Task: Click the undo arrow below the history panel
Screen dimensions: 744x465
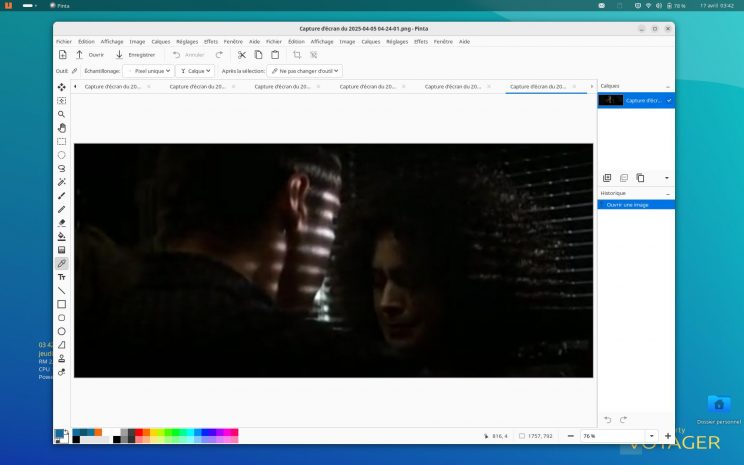Action: [x=608, y=420]
